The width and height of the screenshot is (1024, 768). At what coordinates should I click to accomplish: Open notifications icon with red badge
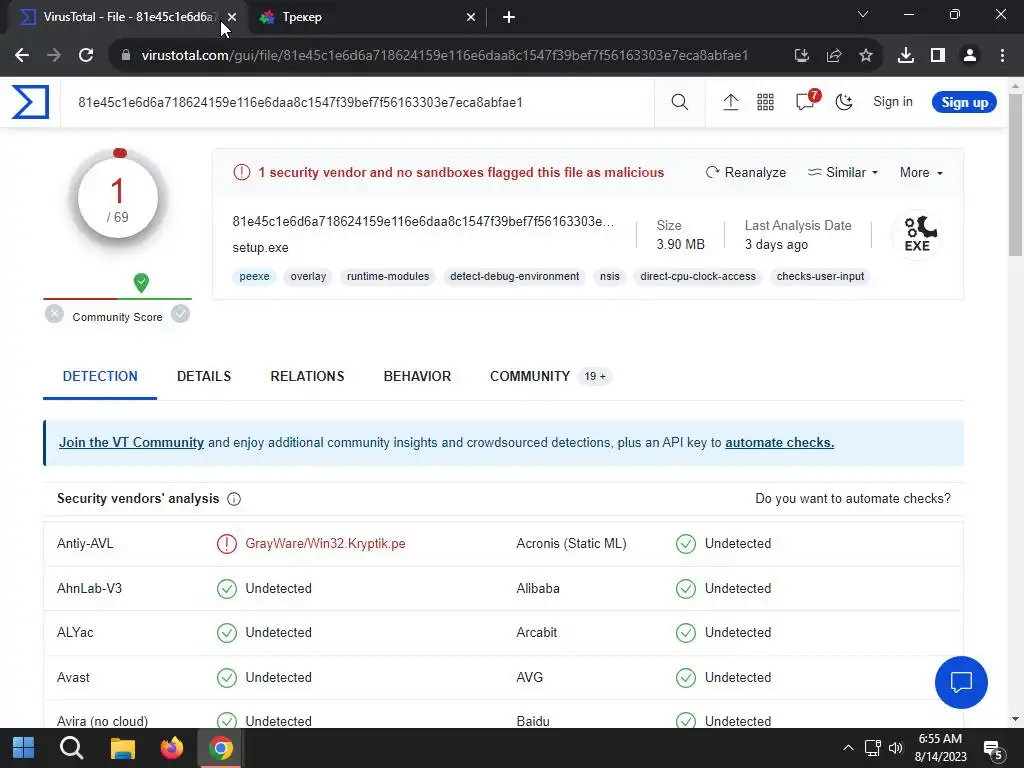pyautogui.click(x=807, y=101)
